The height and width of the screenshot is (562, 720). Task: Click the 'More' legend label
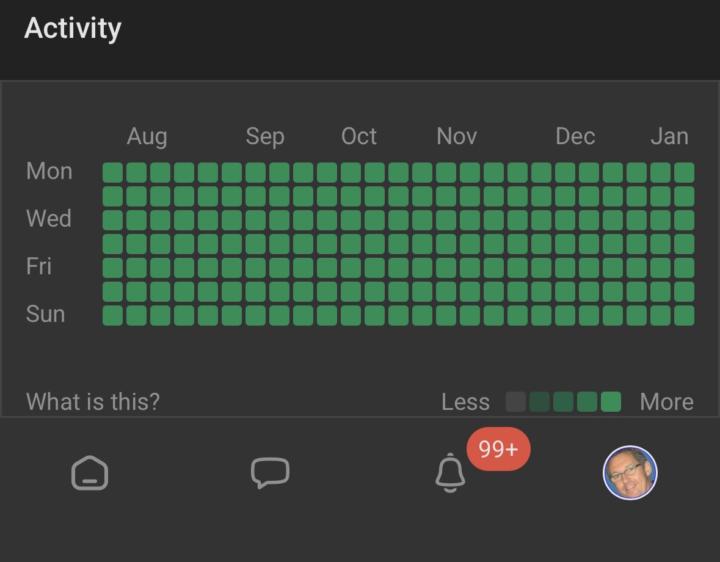pos(666,402)
